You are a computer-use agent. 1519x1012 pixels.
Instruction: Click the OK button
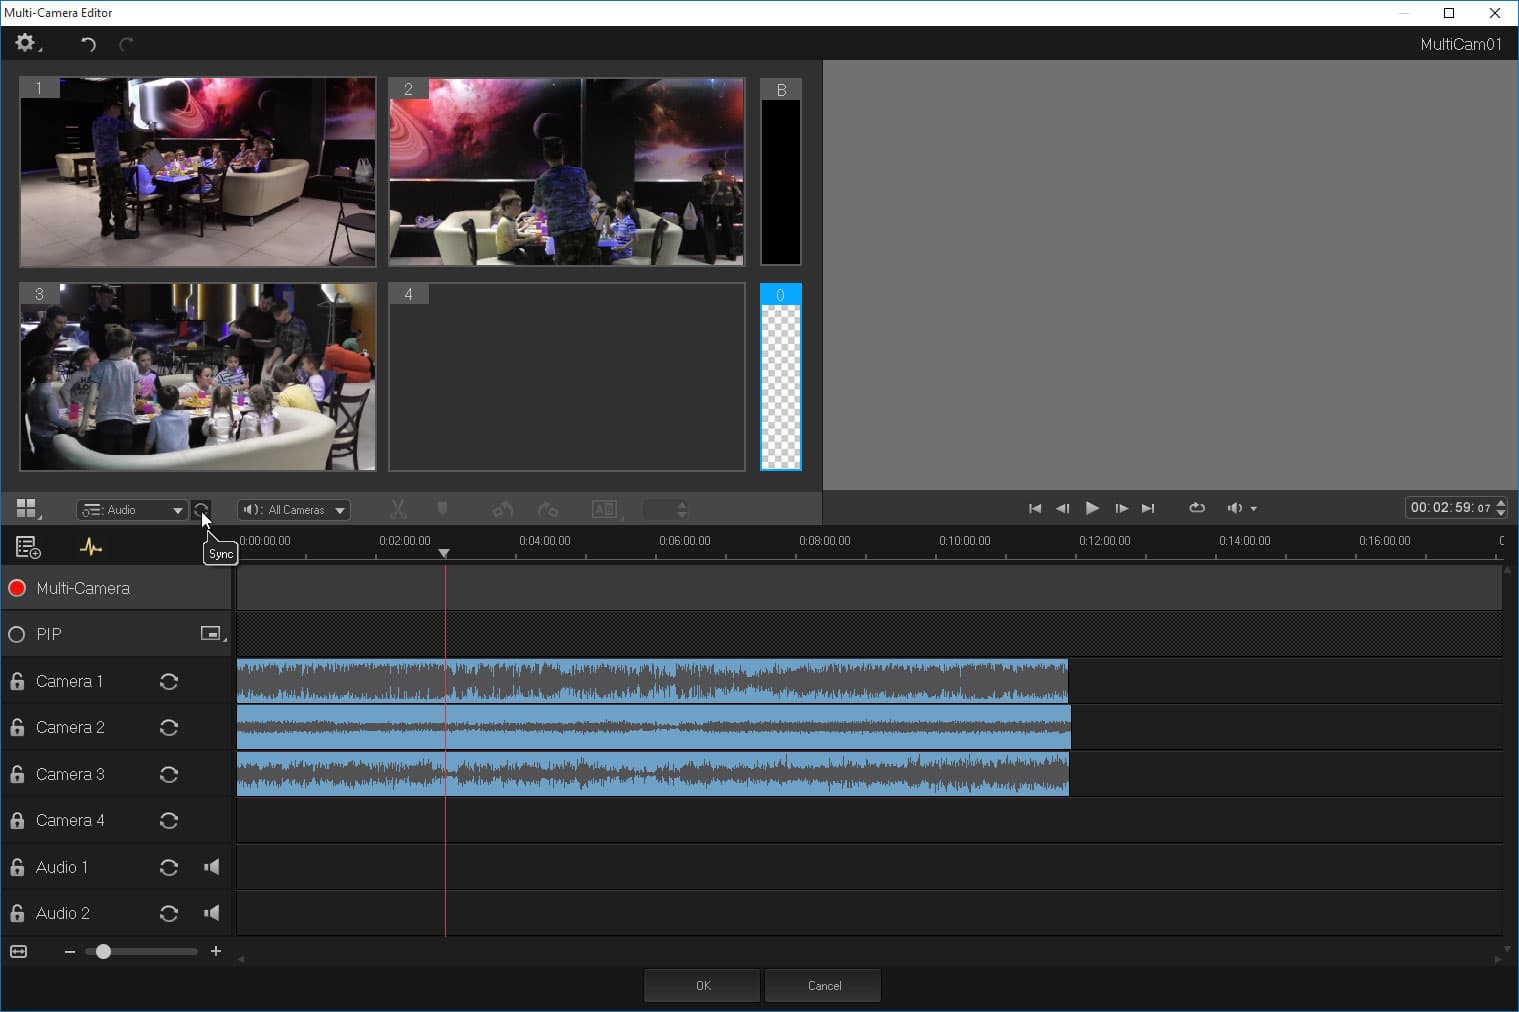702,985
